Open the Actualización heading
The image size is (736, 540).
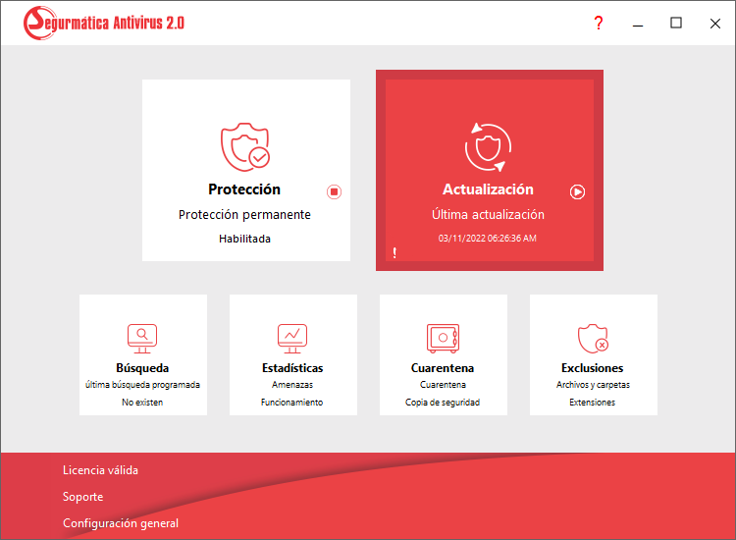coord(488,189)
